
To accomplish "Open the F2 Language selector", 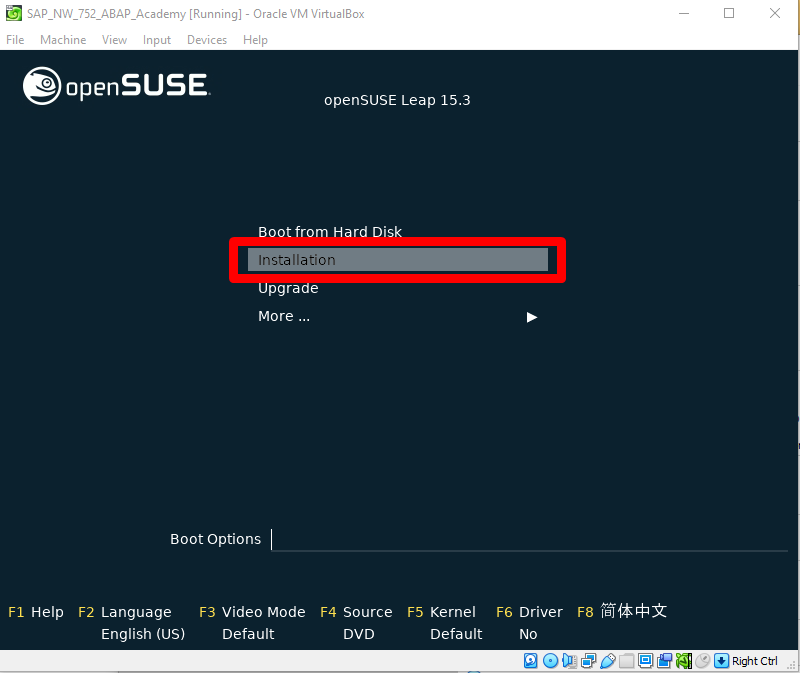I will (124, 612).
